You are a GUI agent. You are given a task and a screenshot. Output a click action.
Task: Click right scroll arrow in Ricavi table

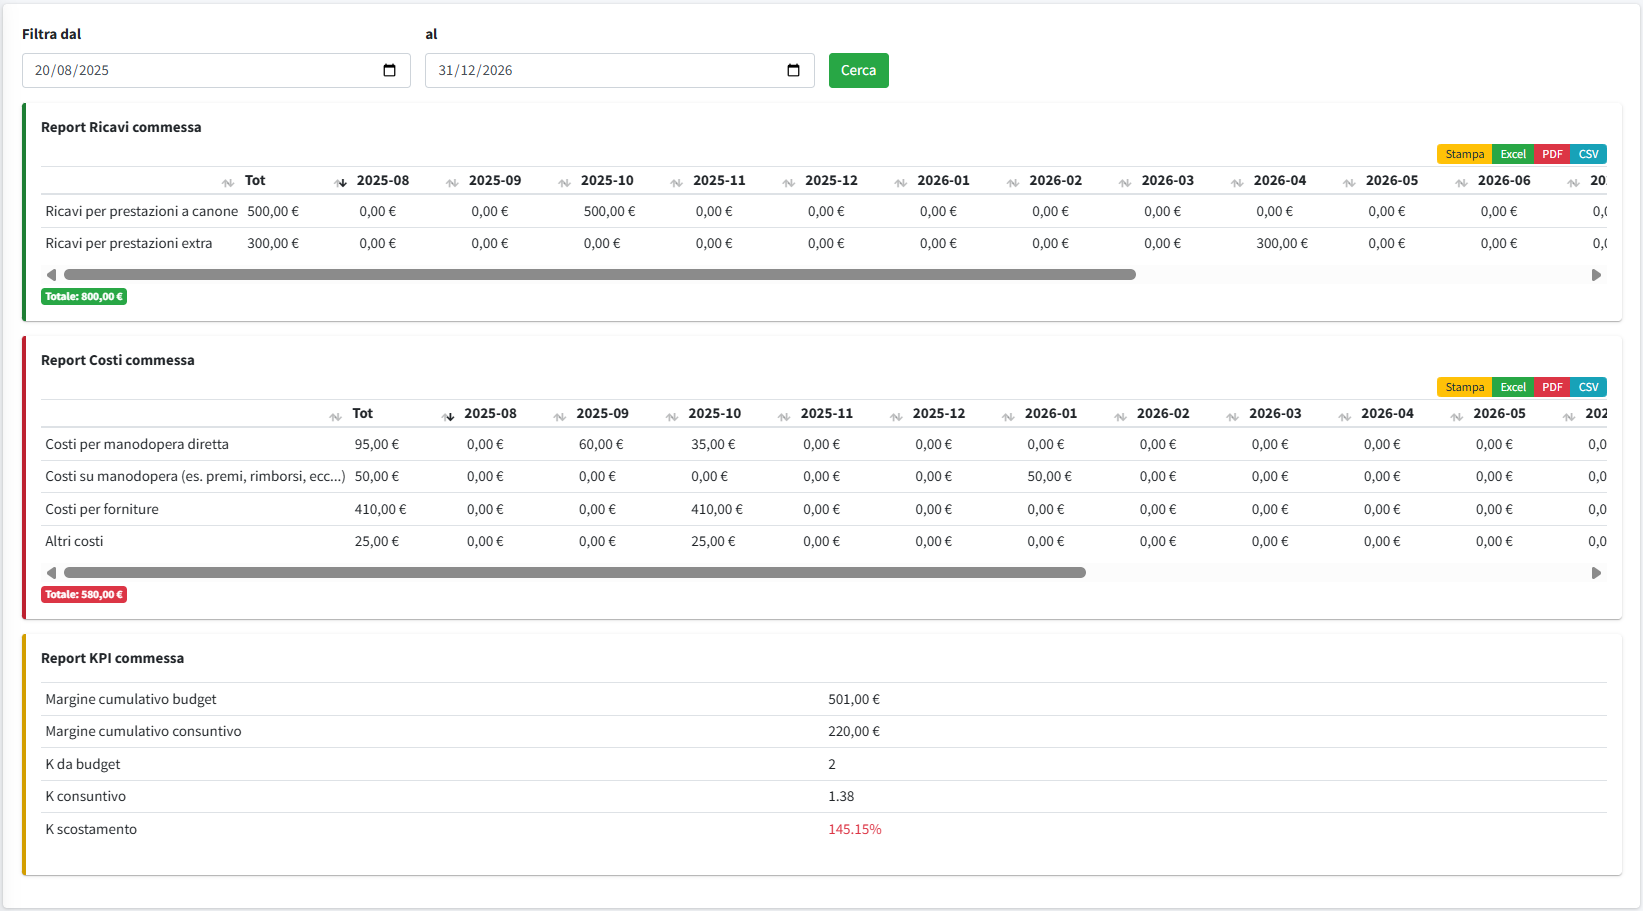pos(1596,275)
